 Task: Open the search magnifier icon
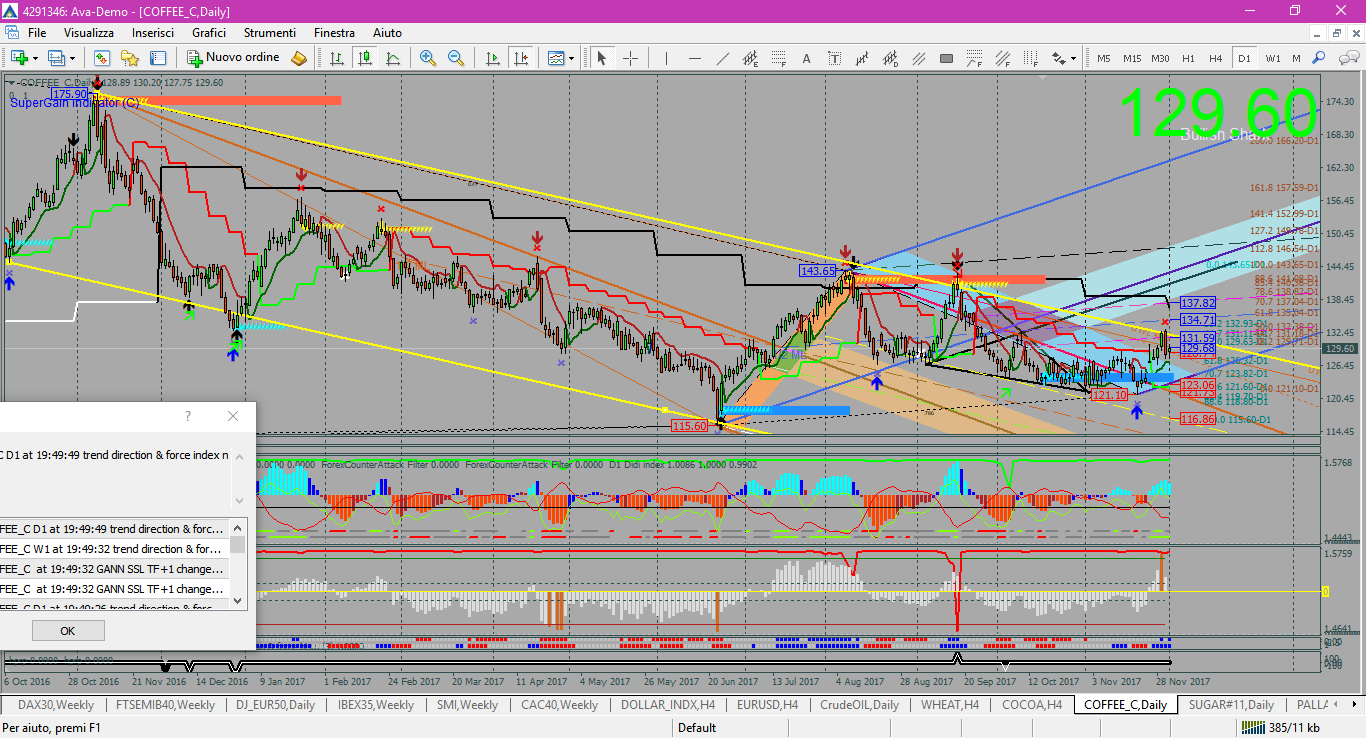(x=1319, y=58)
